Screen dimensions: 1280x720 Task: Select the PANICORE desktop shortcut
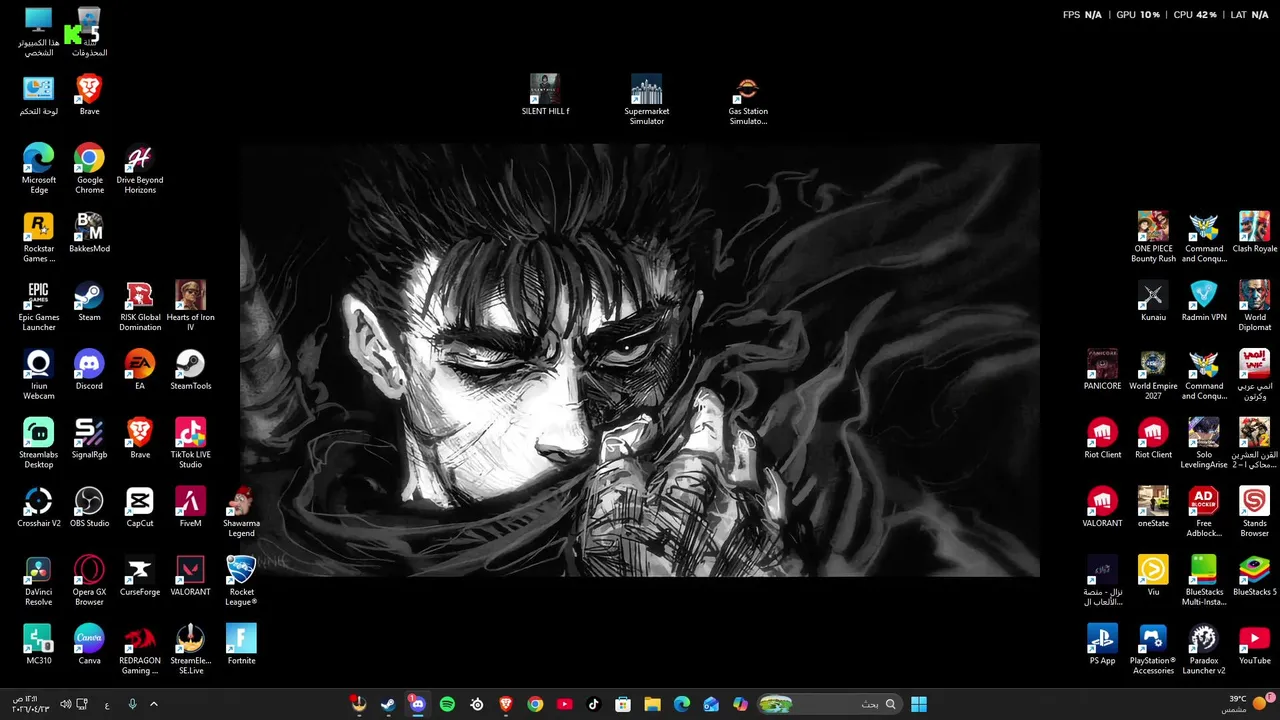click(x=1102, y=370)
